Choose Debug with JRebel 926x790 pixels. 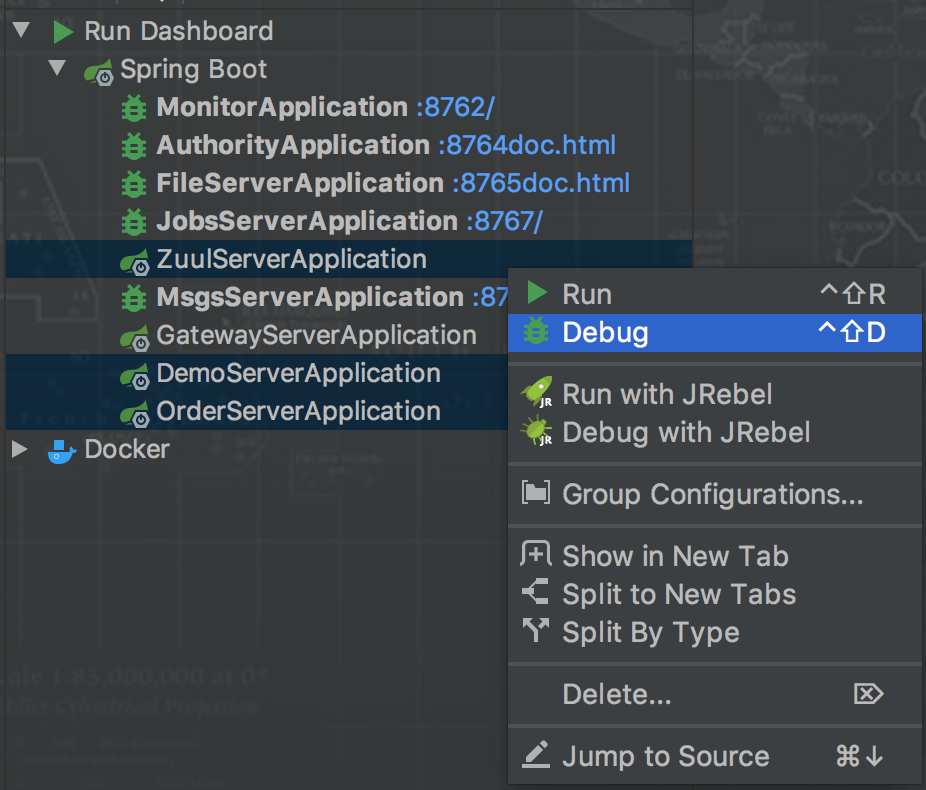click(x=715, y=432)
